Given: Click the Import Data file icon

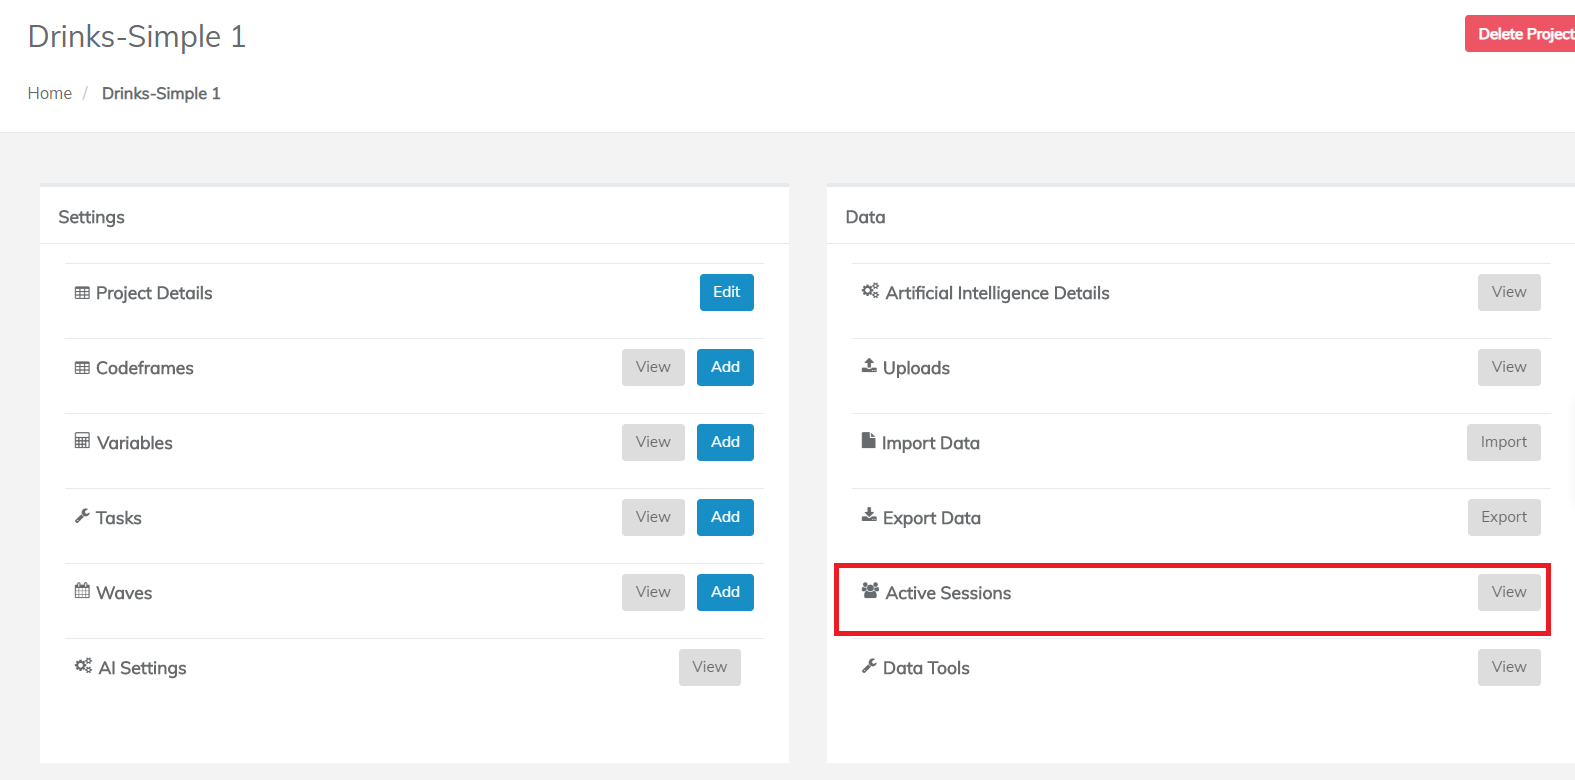Looking at the screenshot, I should [868, 441].
